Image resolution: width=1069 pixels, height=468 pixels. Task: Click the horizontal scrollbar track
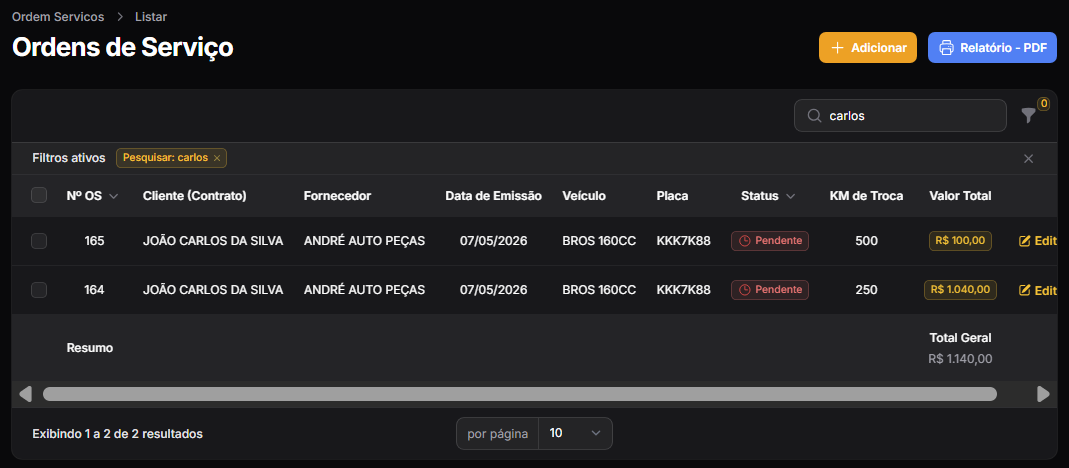(x=520, y=394)
